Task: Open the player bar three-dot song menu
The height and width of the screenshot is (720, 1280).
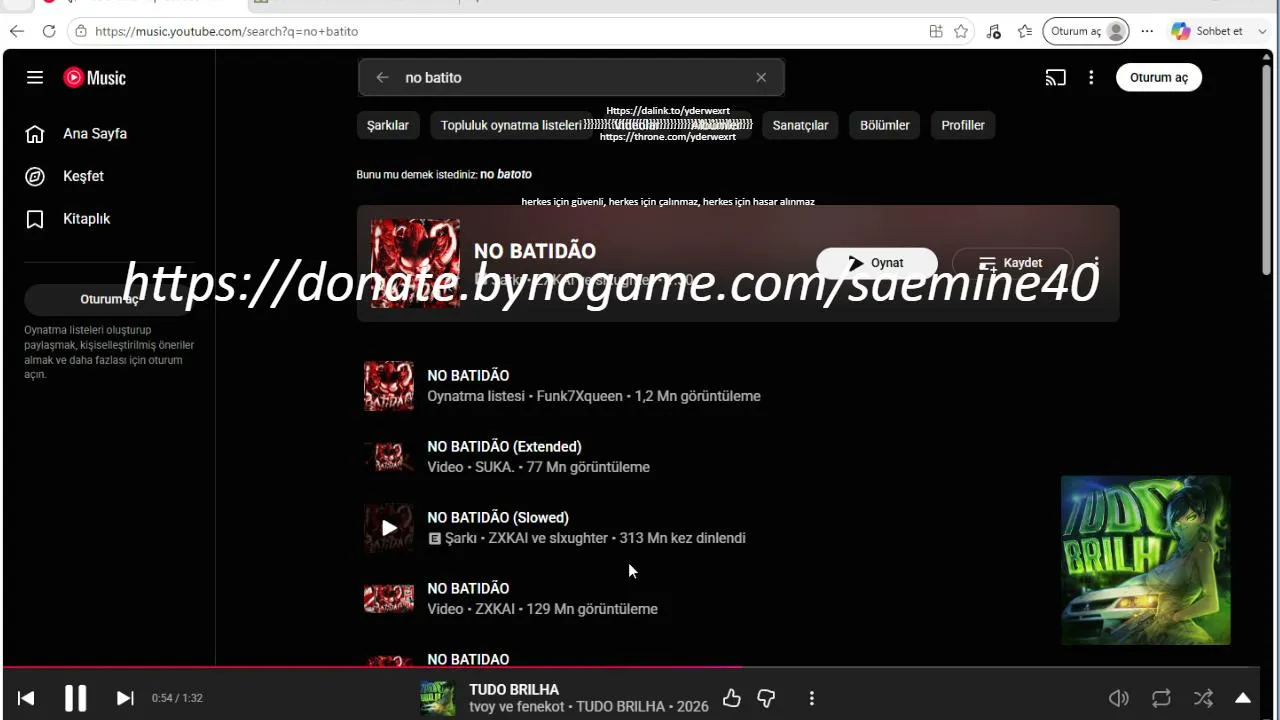Action: tap(811, 698)
